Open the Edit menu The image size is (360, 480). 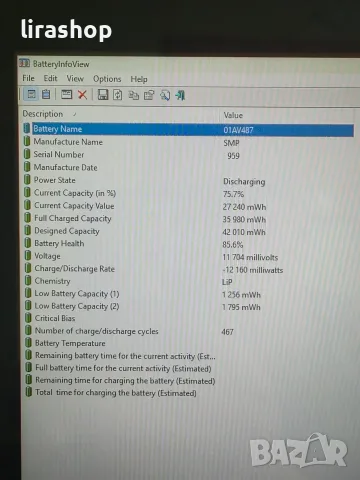[x=50, y=78]
